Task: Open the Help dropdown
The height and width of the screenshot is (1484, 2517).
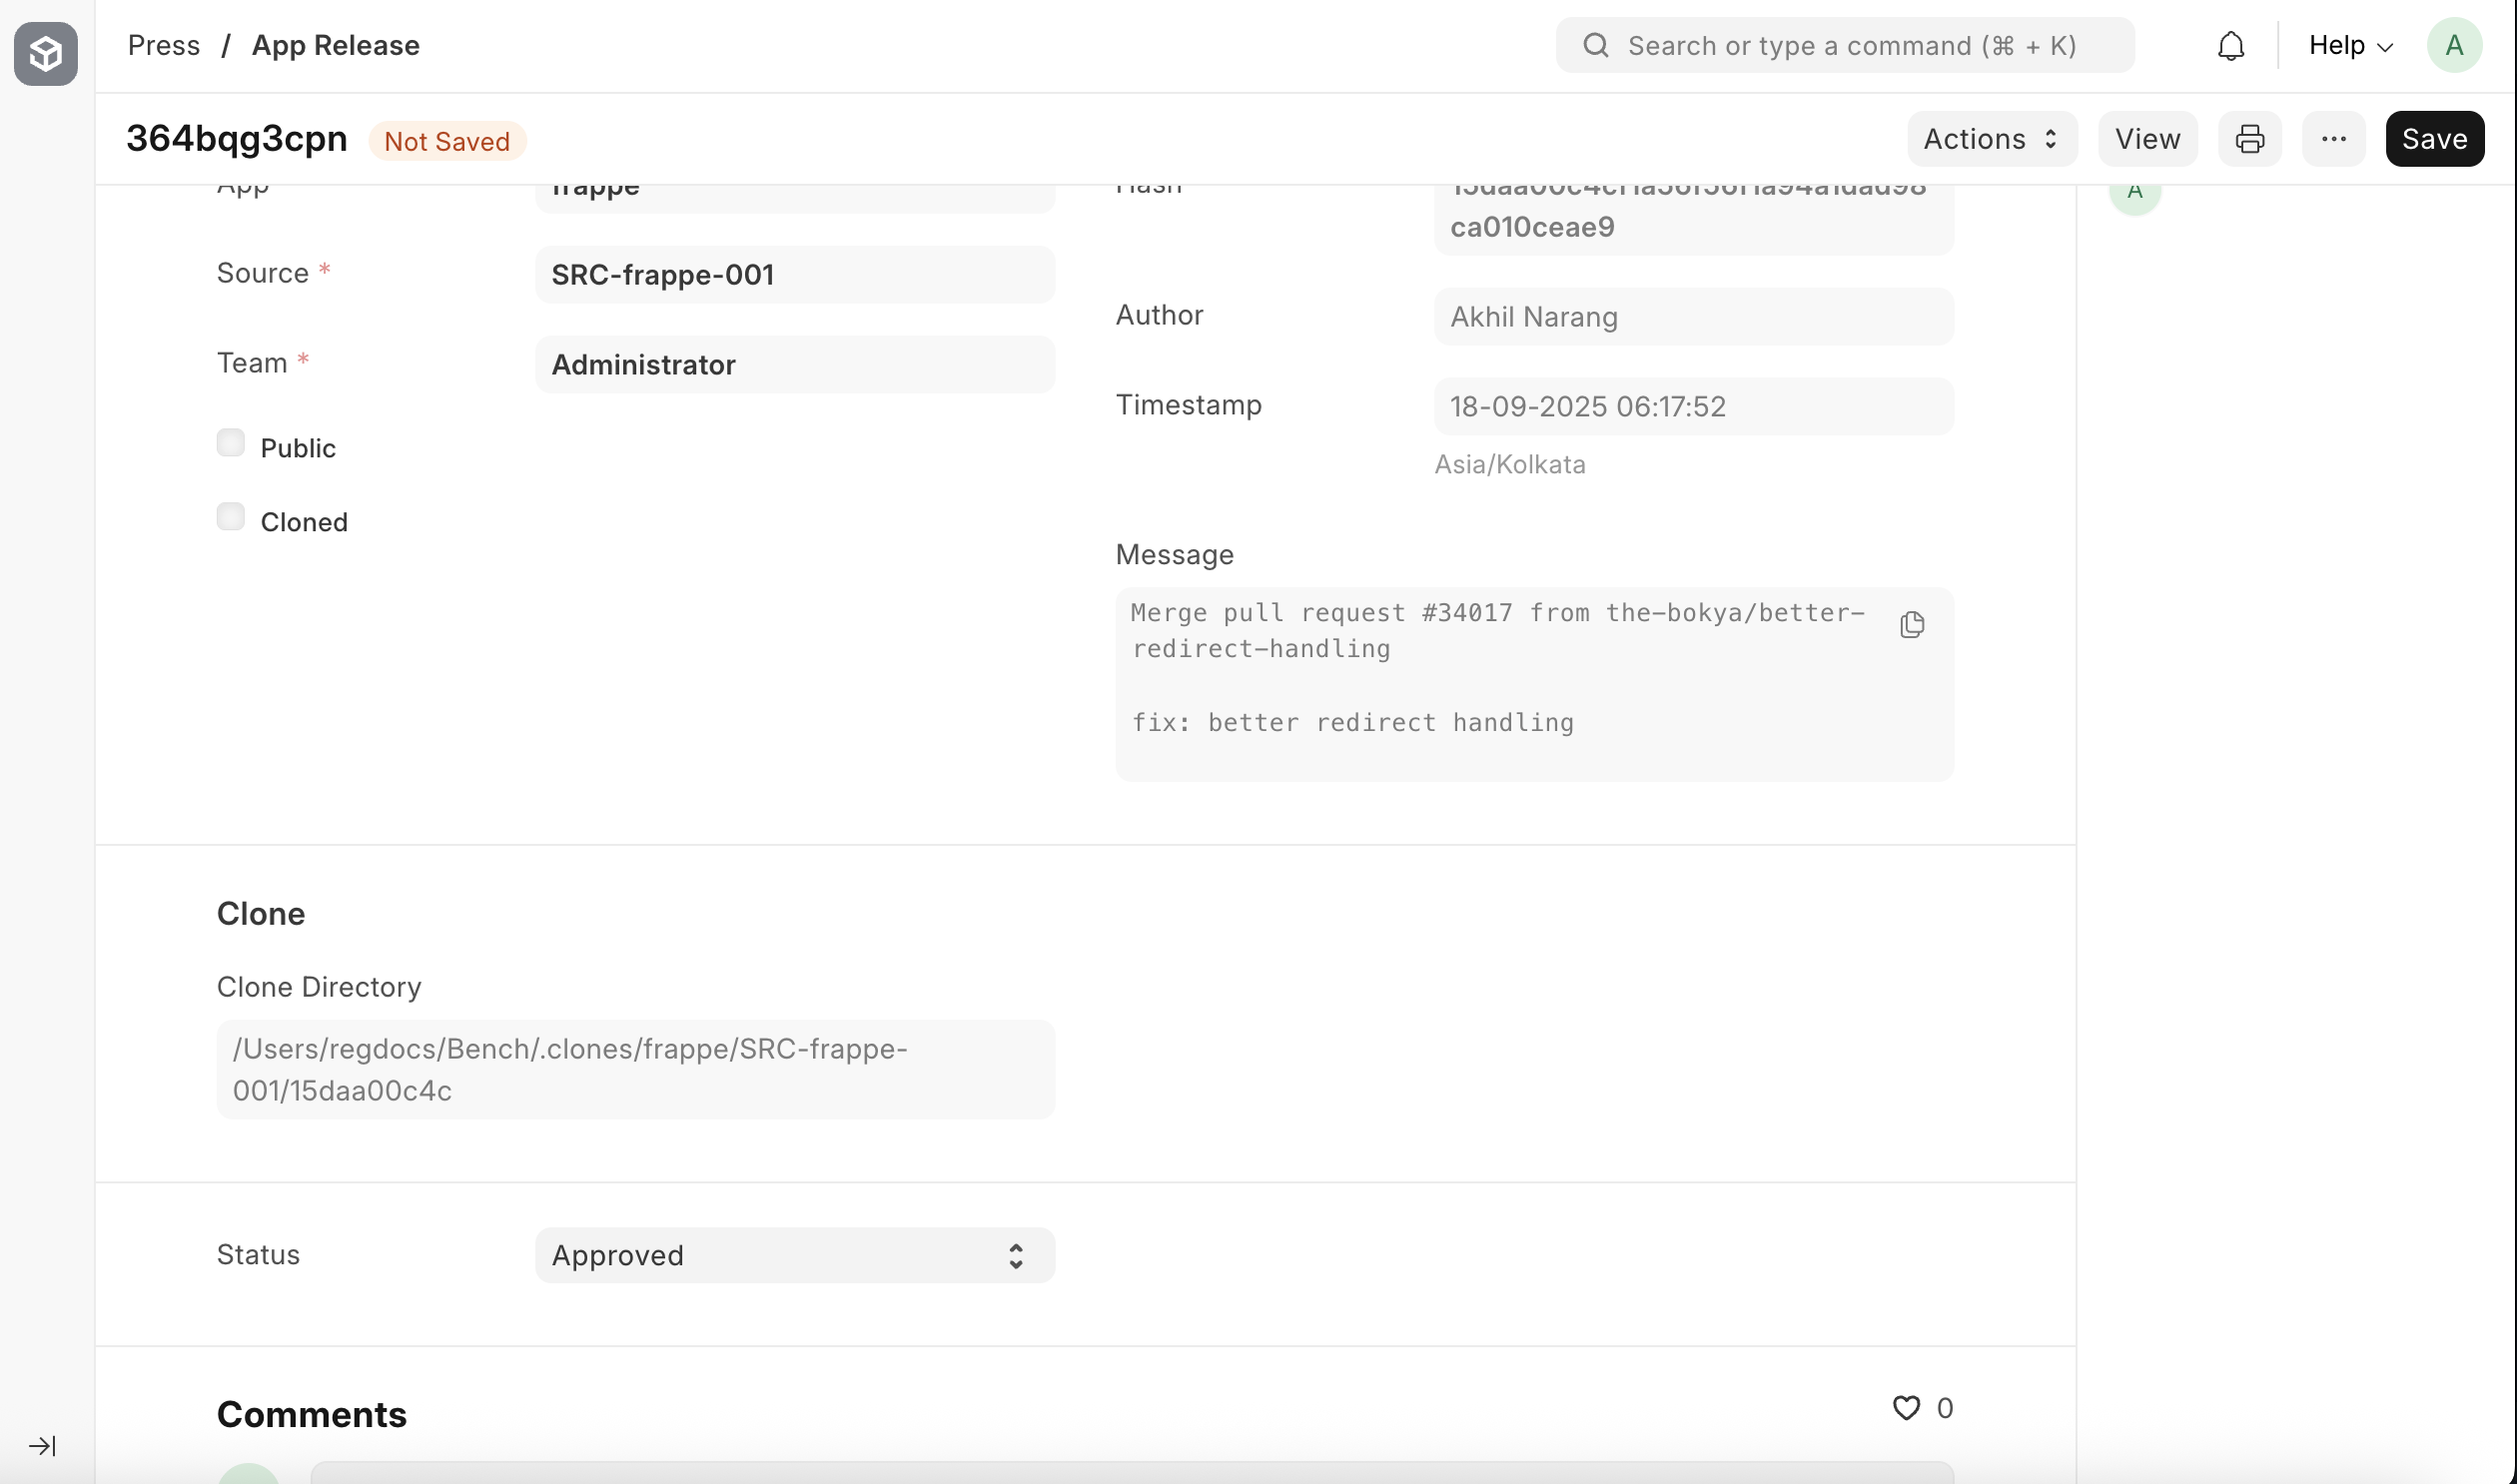Action: click(2349, 45)
